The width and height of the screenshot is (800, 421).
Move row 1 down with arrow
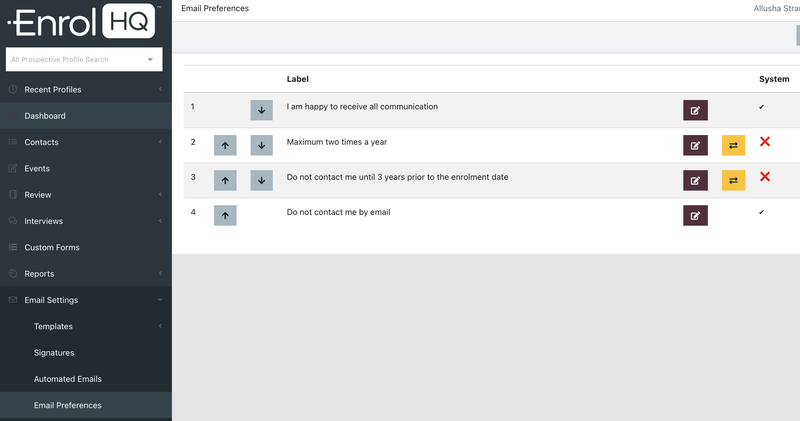(261, 110)
